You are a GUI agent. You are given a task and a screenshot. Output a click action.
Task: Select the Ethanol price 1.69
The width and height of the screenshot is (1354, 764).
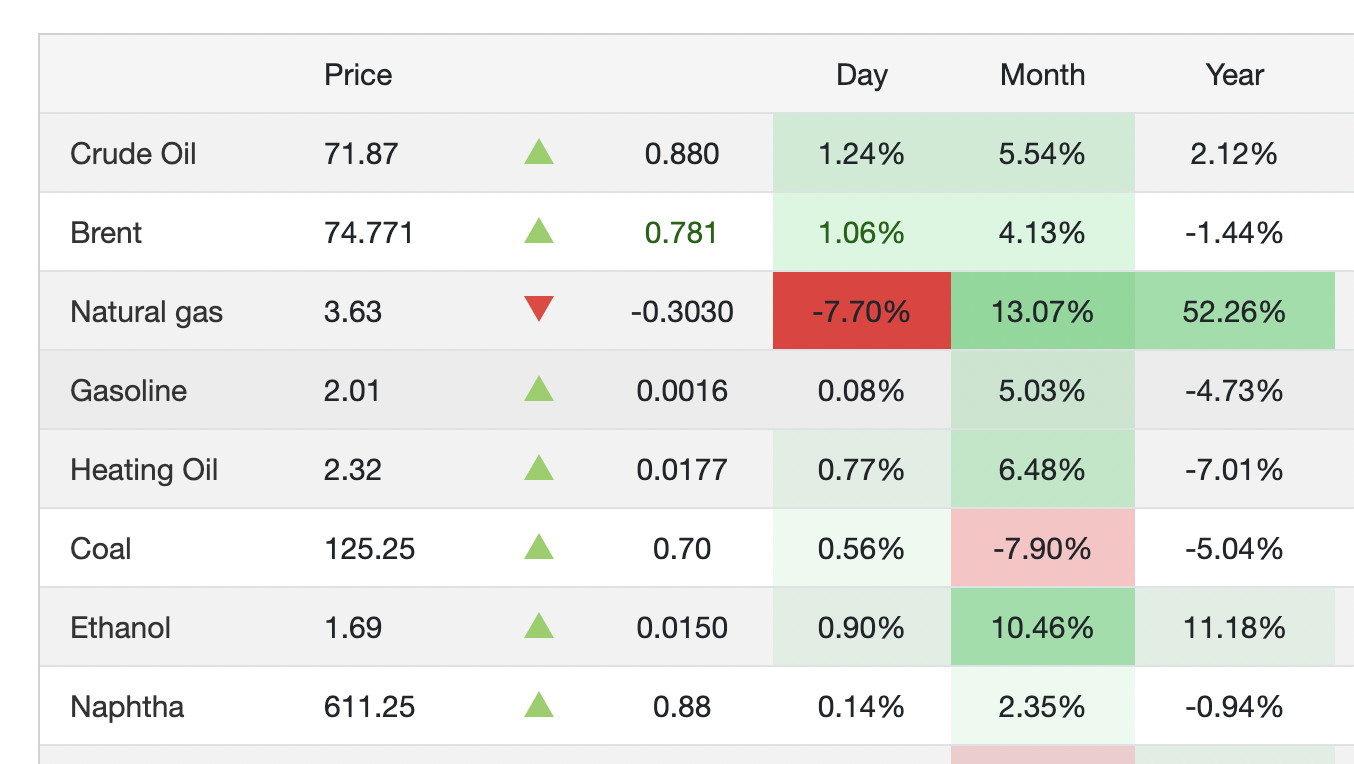tap(353, 628)
